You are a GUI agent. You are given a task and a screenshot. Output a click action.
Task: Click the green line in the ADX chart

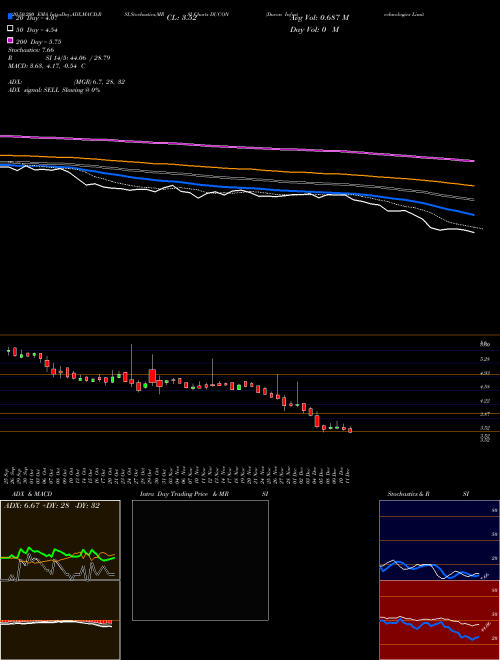click(57, 554)
